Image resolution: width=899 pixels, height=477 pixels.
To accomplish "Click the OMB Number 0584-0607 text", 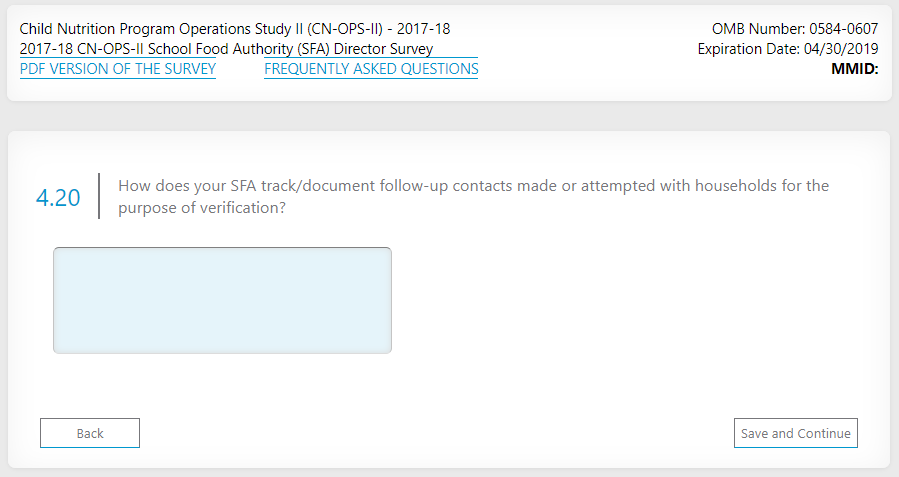I will [x=795, y=29].
